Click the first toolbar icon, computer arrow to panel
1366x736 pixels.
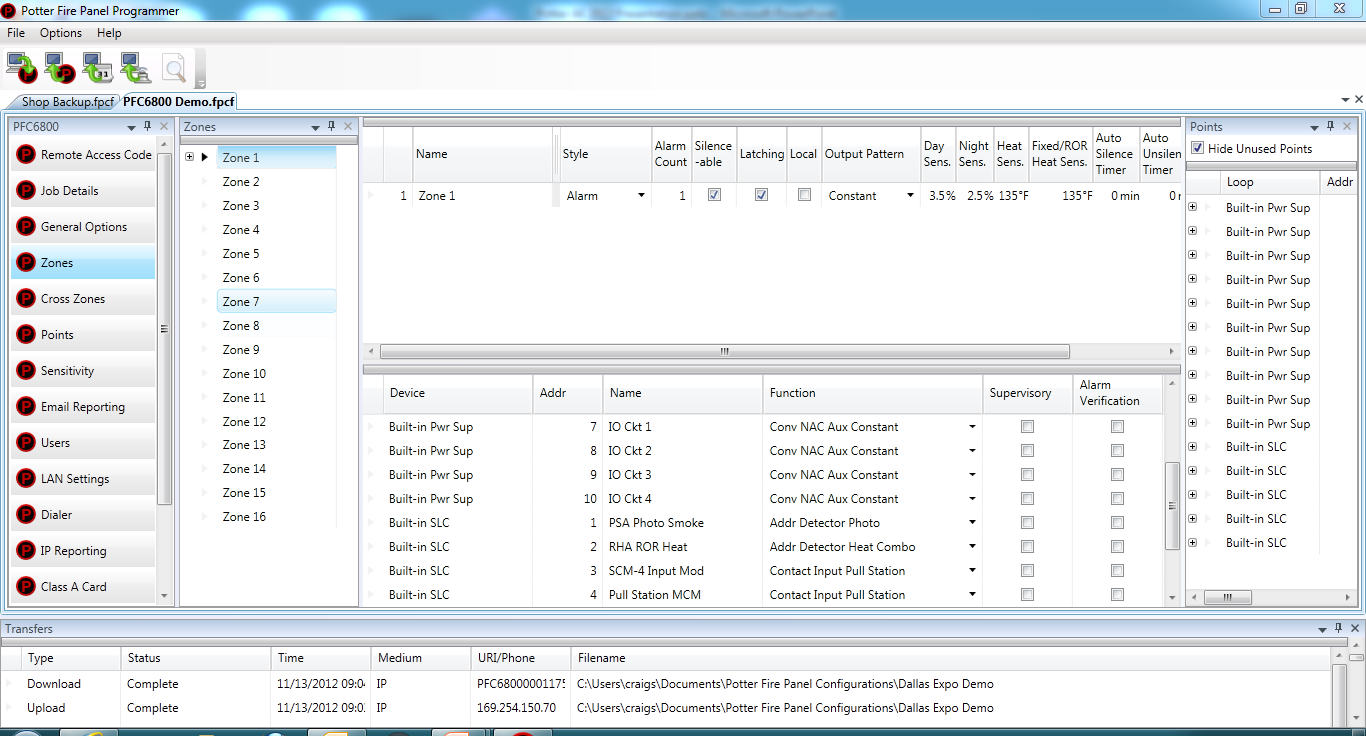point(22,68)
